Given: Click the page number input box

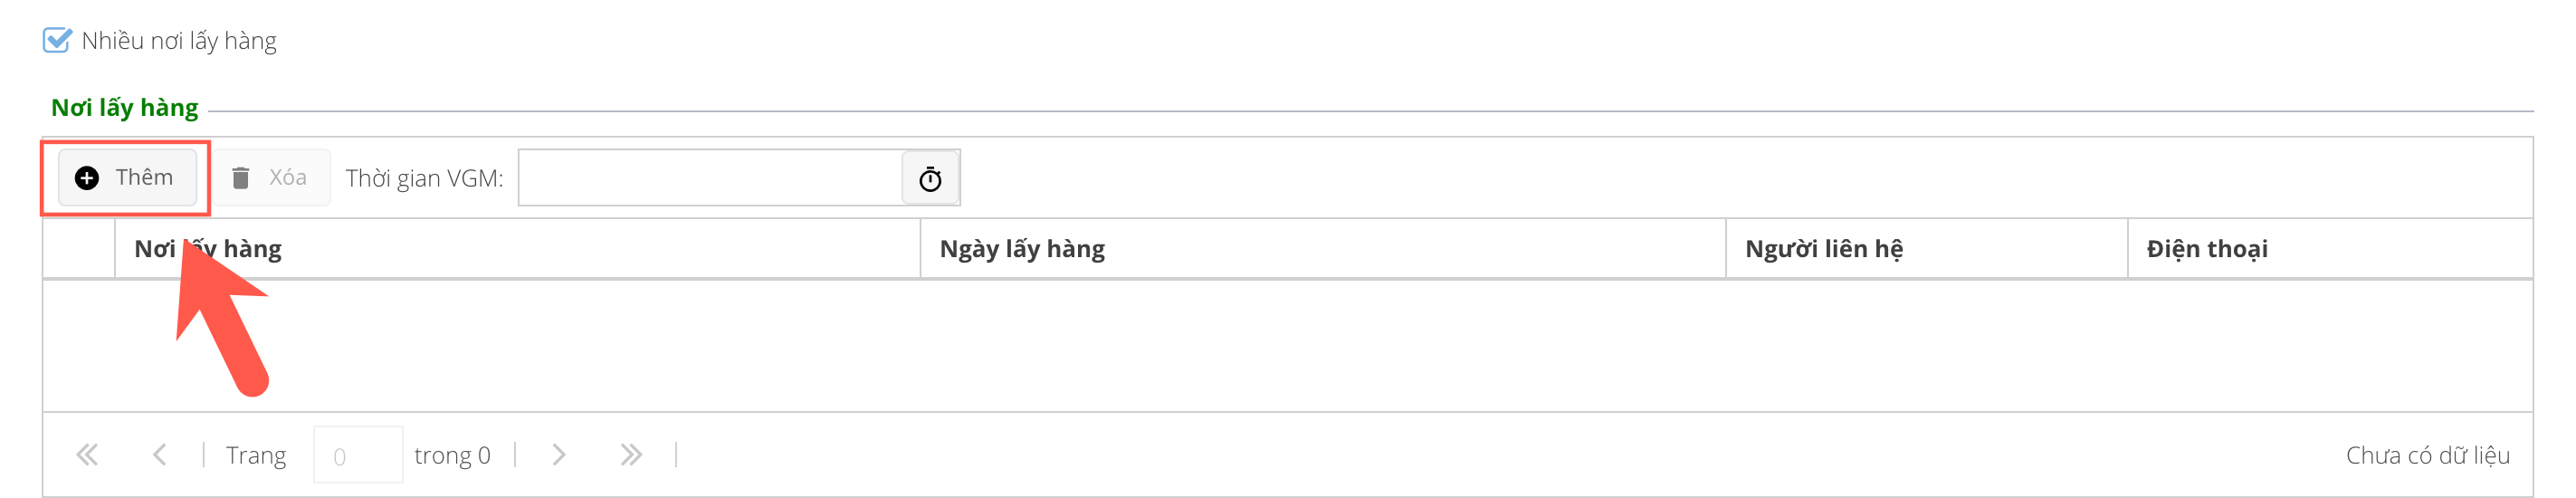Looking at the screenshot, I should tap(357, 455).
